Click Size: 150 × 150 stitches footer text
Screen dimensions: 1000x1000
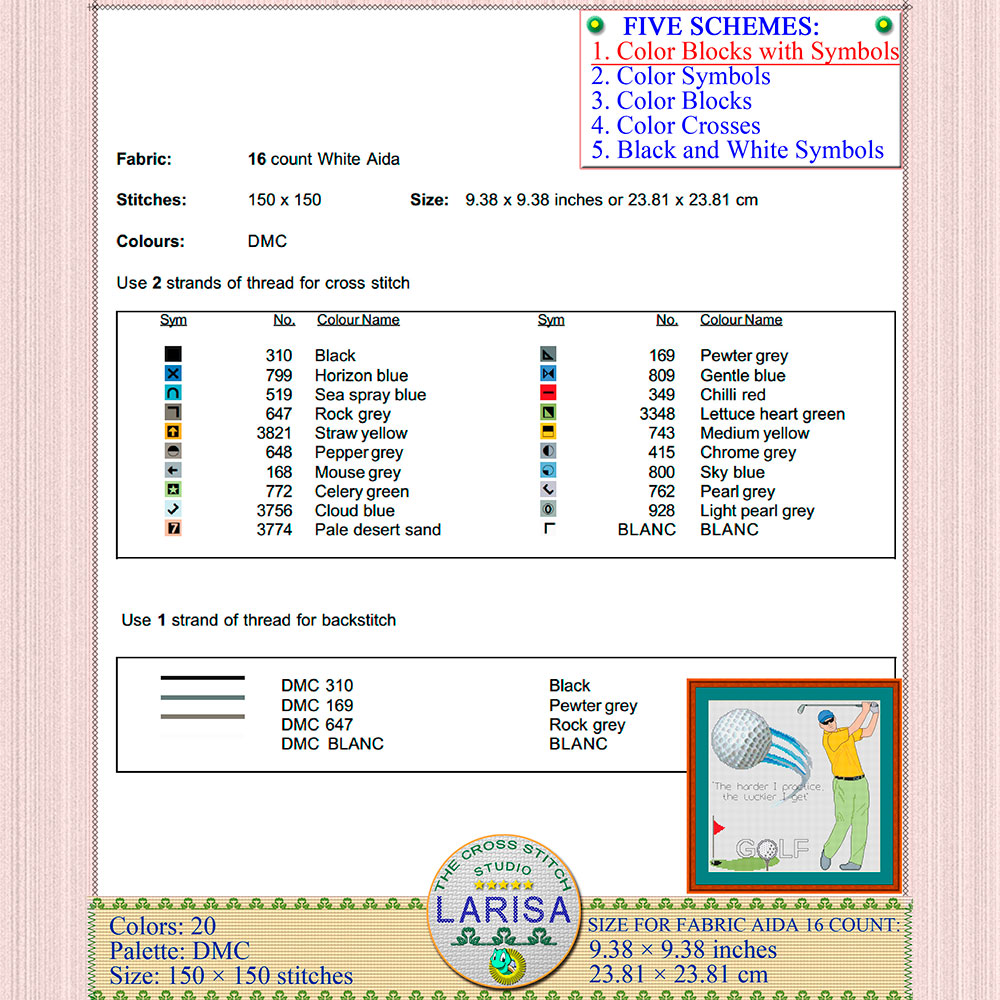pyautogui.click(x=231, y=976)
